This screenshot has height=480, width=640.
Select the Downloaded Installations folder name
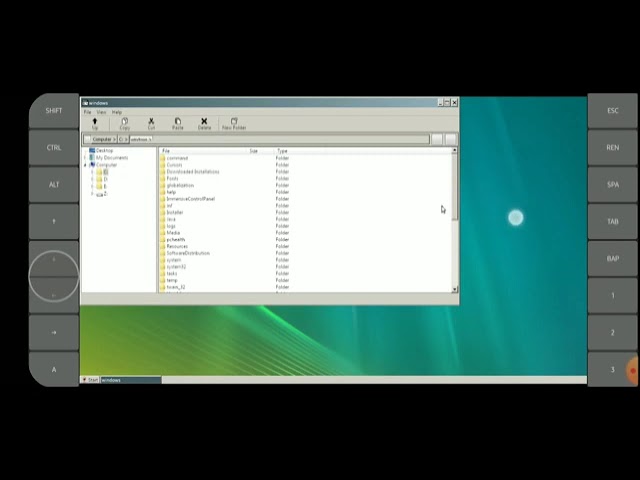[x=193, y=171]
